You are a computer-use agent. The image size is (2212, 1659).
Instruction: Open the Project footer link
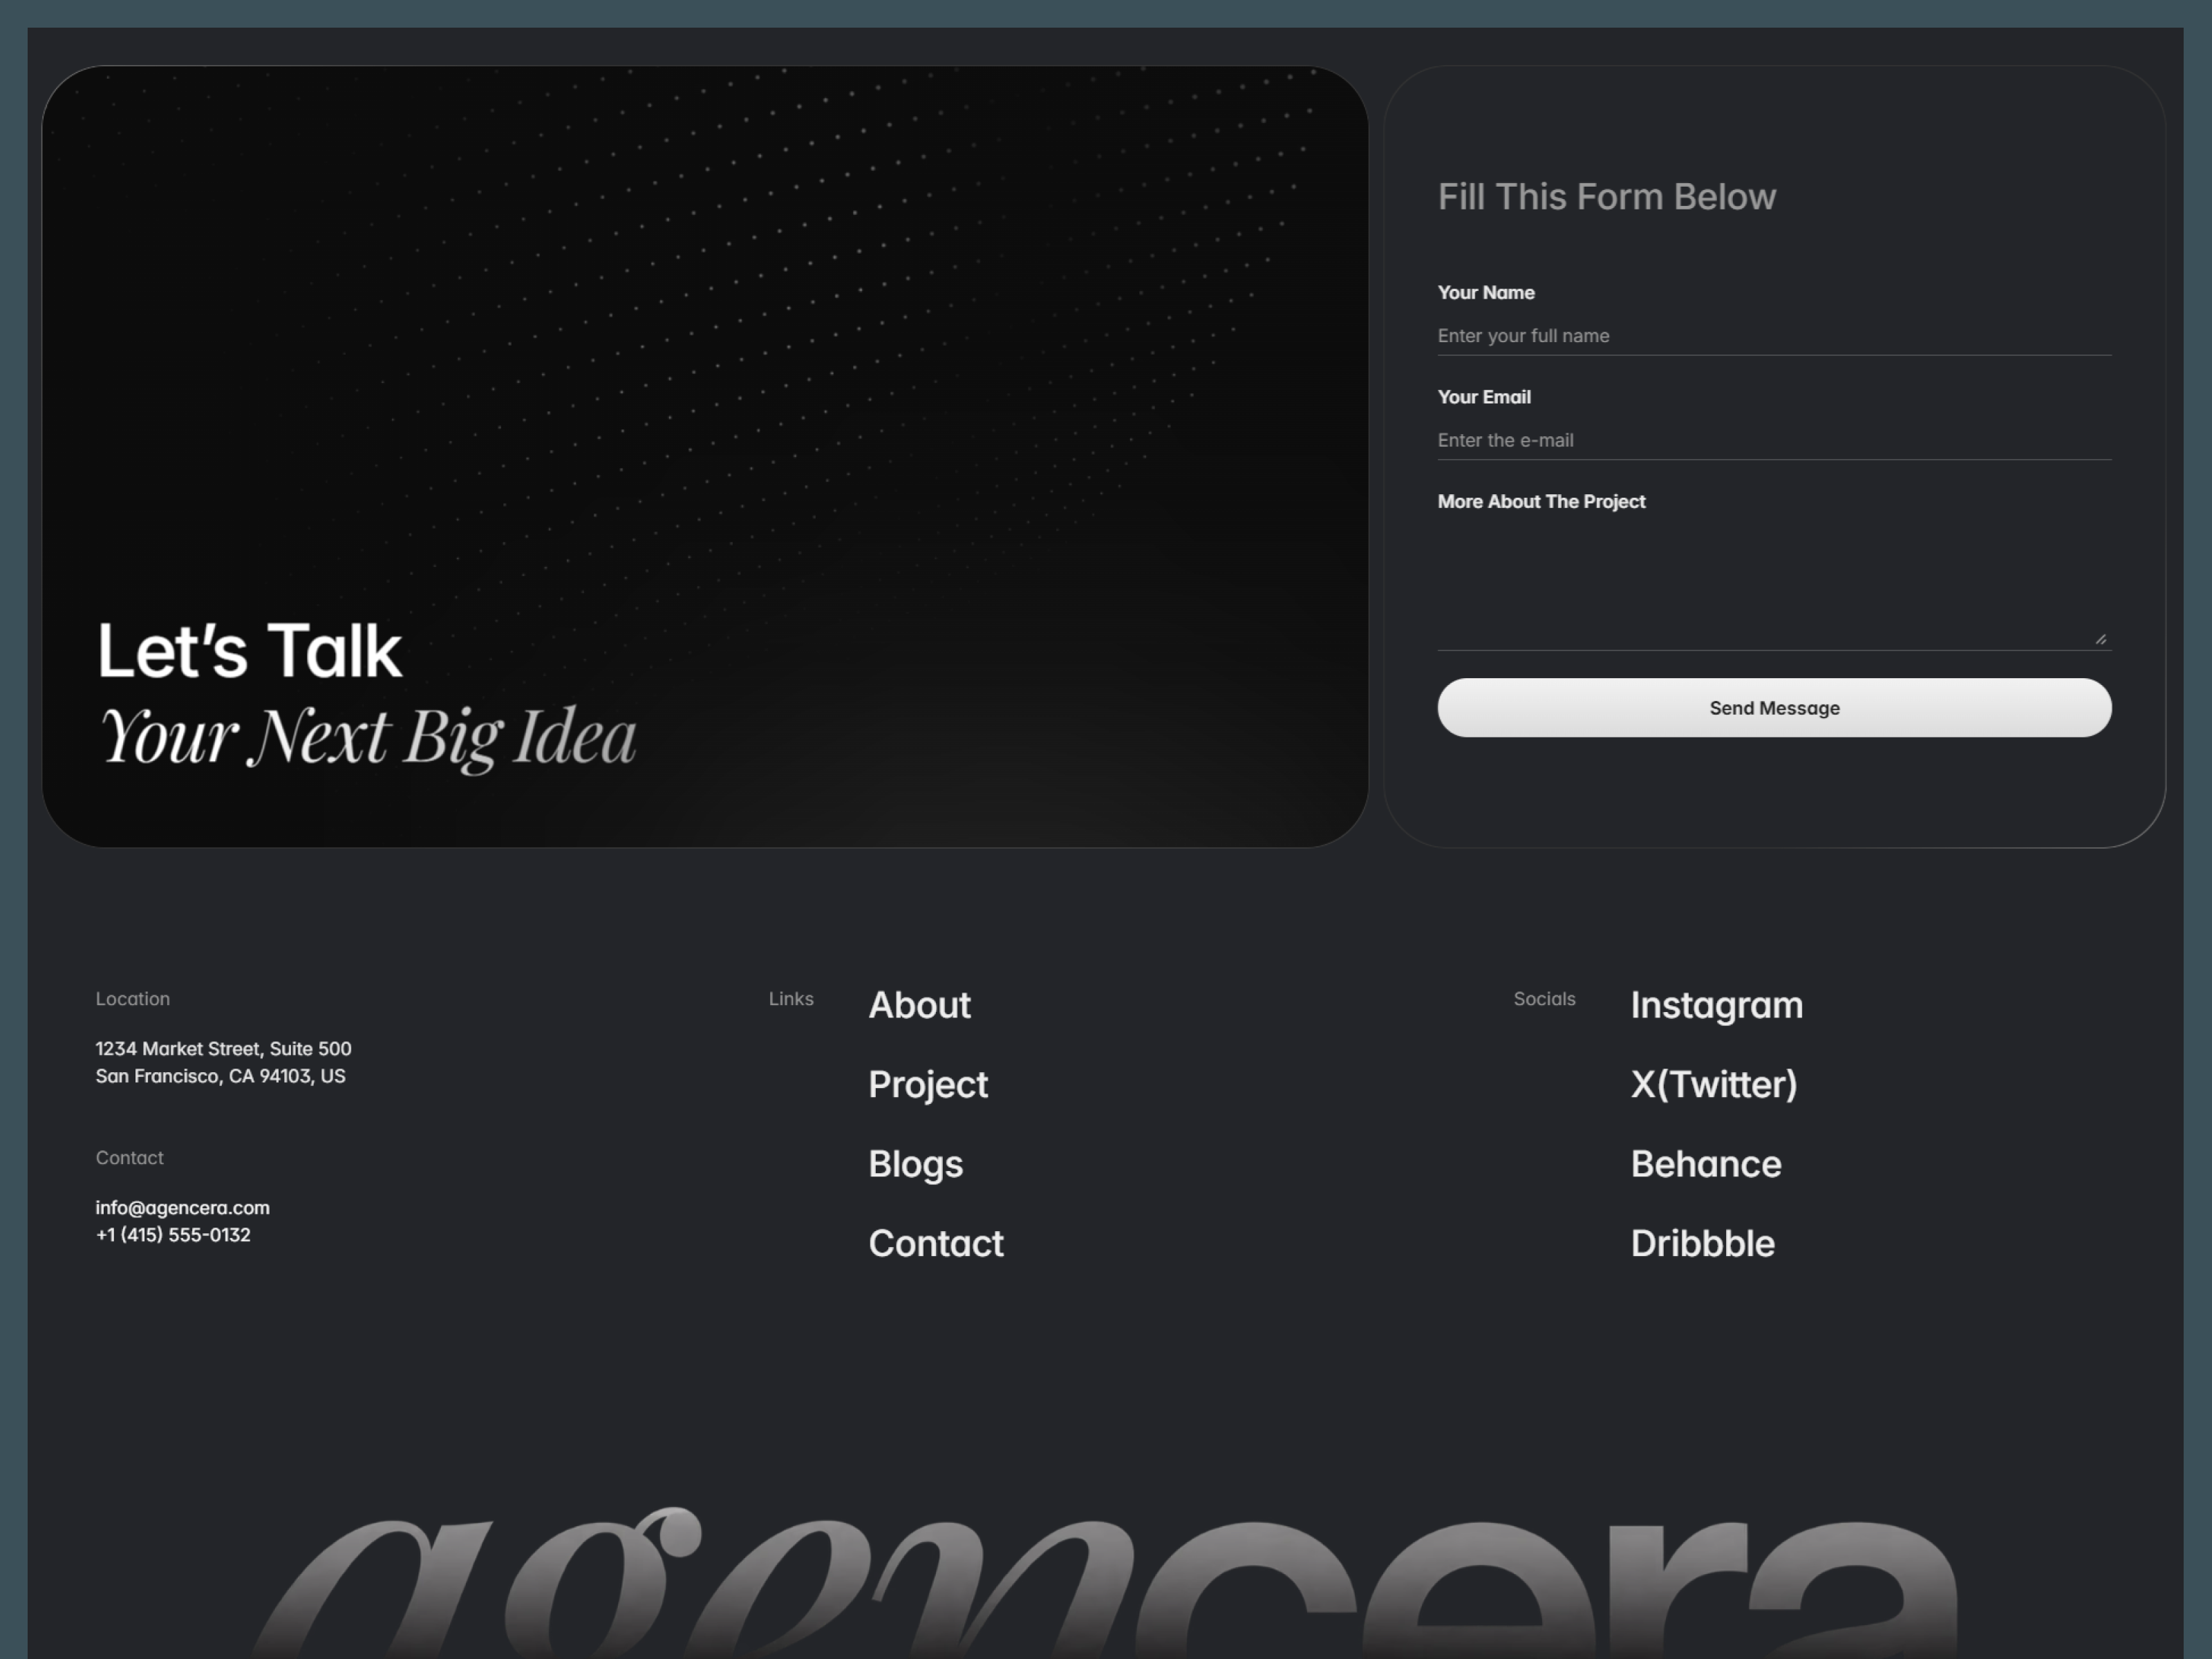pyautogui.click(x=928, y=1085)
